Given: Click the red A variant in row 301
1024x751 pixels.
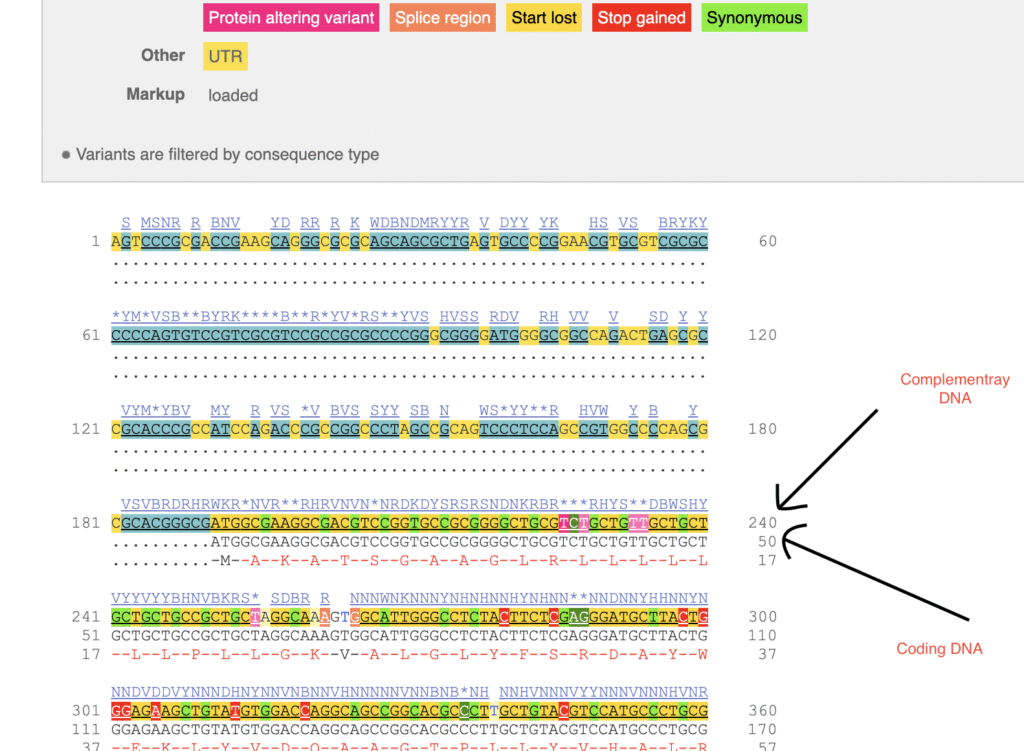Looking at the screenshot, I should (156, 711).
